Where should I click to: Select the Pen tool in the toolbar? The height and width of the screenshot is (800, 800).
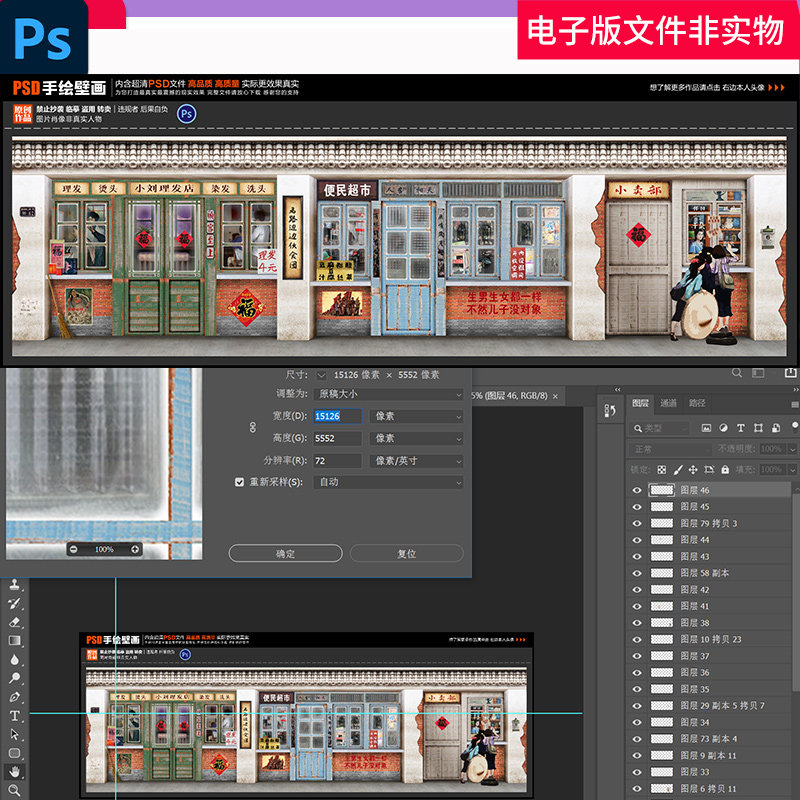(13, 699)
